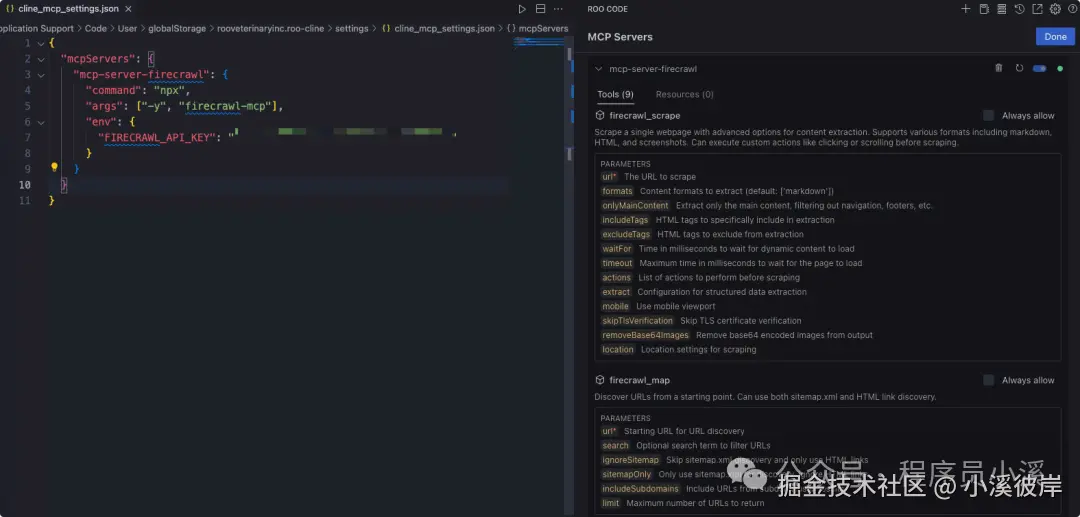Click the firecrawl_scrape tool name
The image size is (1080, 517).
pyautogui.click(x=645, y=116)
